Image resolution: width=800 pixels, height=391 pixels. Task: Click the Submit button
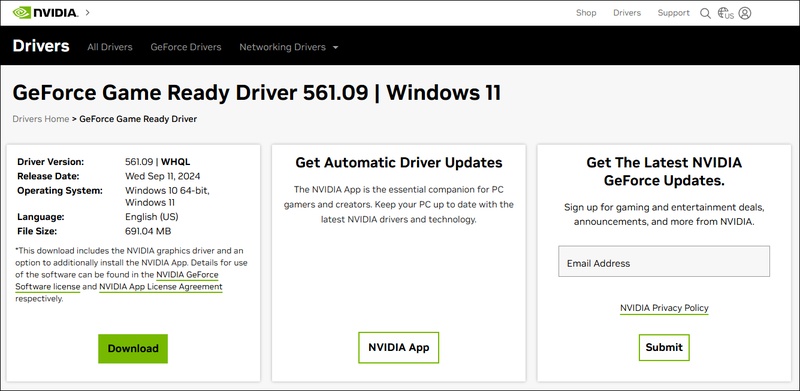(664, 348)
